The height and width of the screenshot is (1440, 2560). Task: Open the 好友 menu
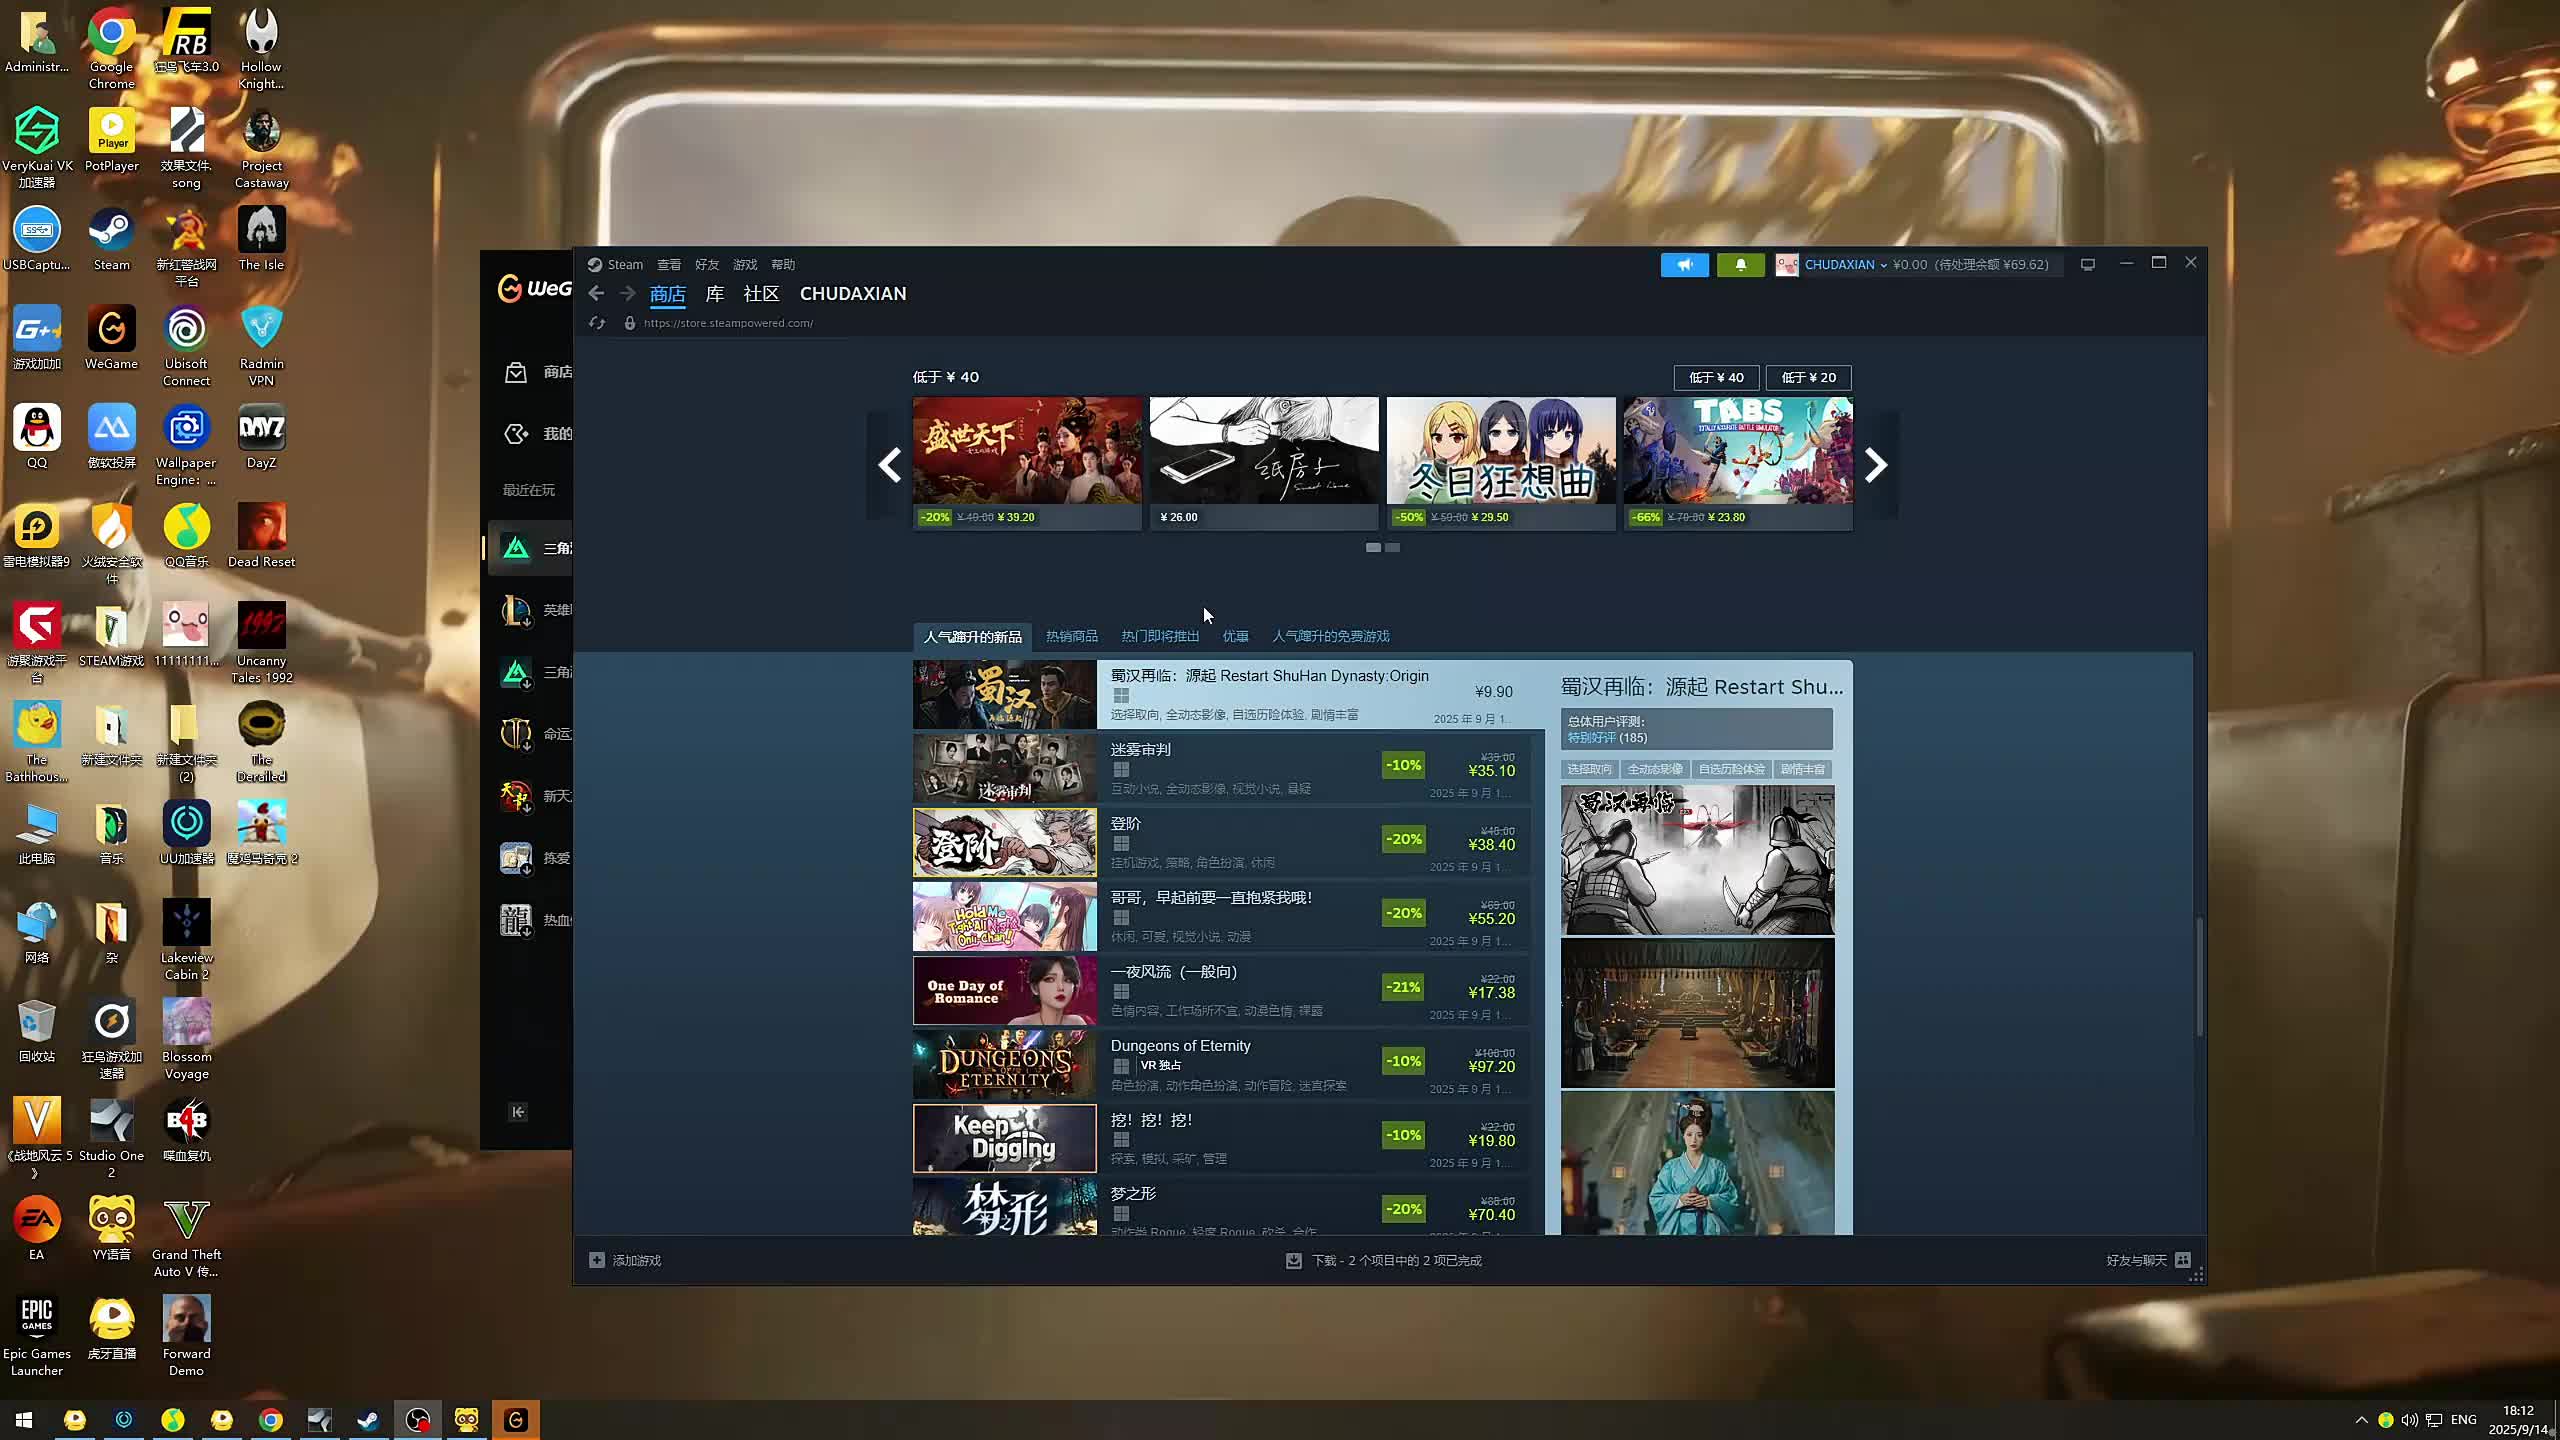click(707, 265)
